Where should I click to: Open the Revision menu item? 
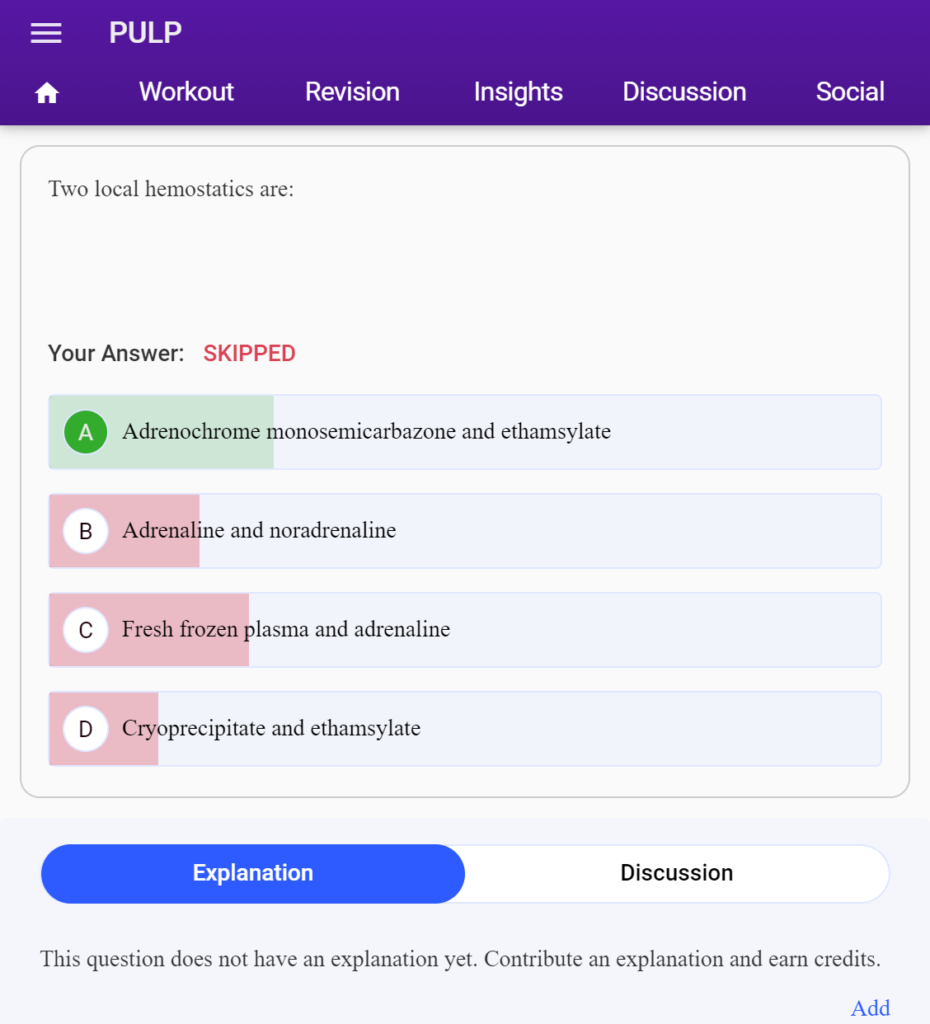[x=352, y=92]
